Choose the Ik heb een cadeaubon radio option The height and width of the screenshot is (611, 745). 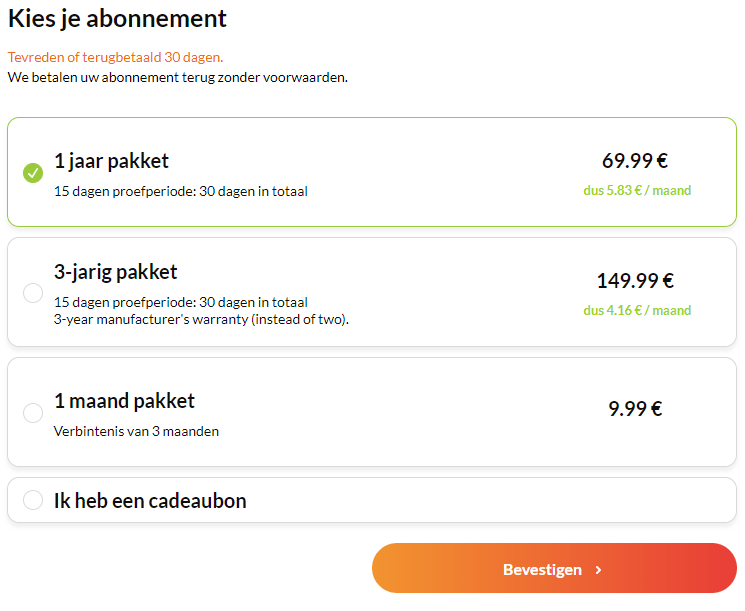(33, 500)
